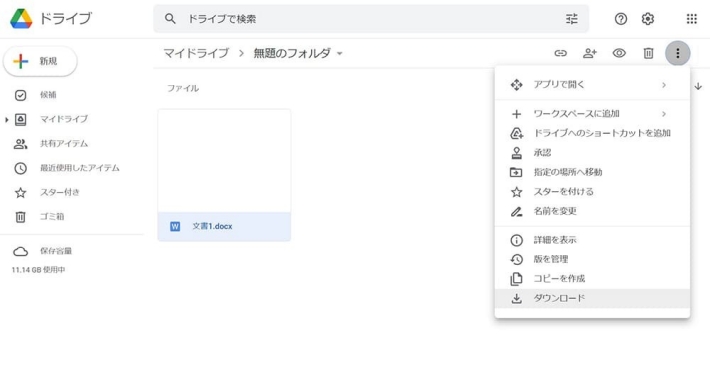Open the Google apps grid
This screenshot has height=372, width=710.
pyautogui.click(x=691, y=19)
